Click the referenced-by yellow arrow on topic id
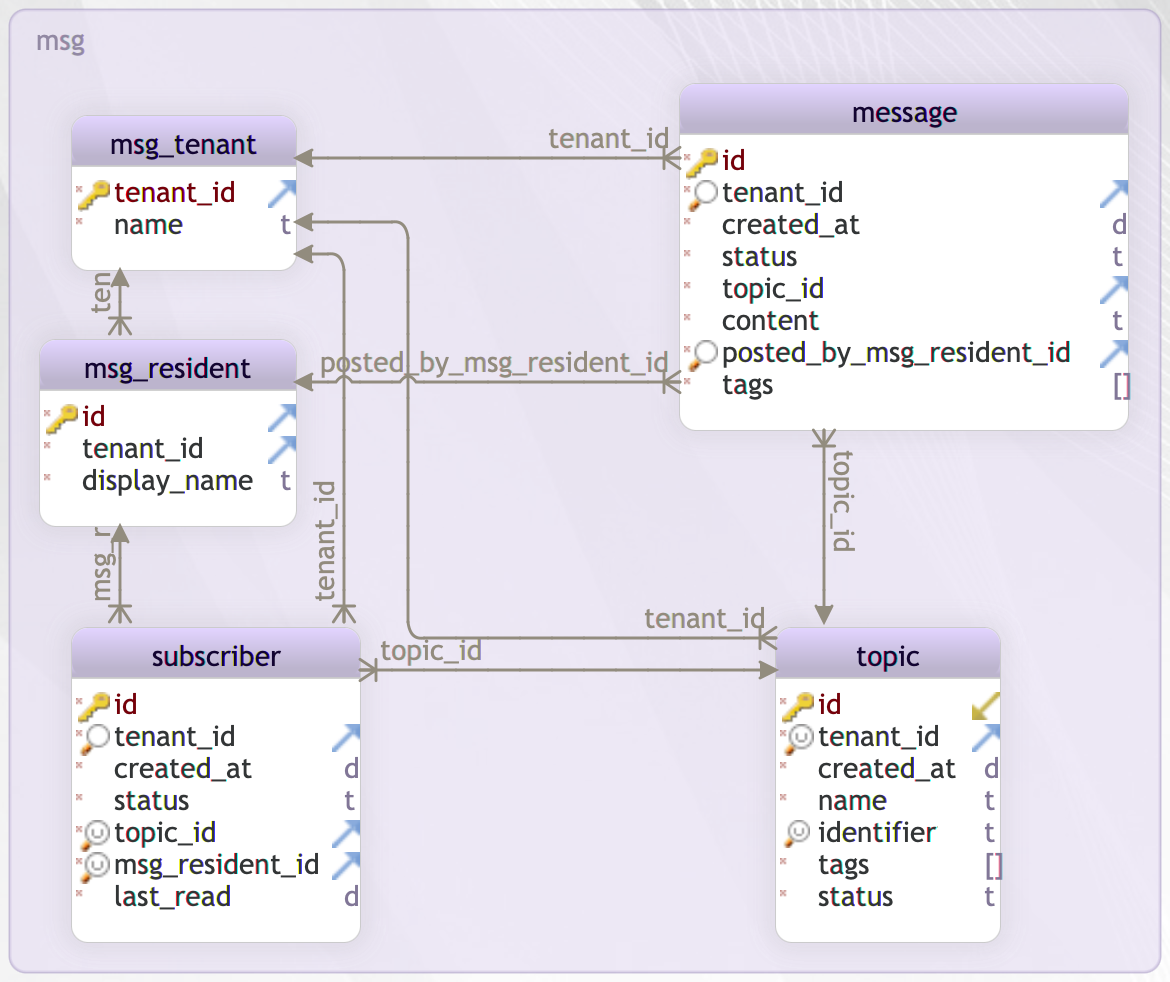This screenshot has width=1170, height=982. pyautogui.click(x=986, y=706)
